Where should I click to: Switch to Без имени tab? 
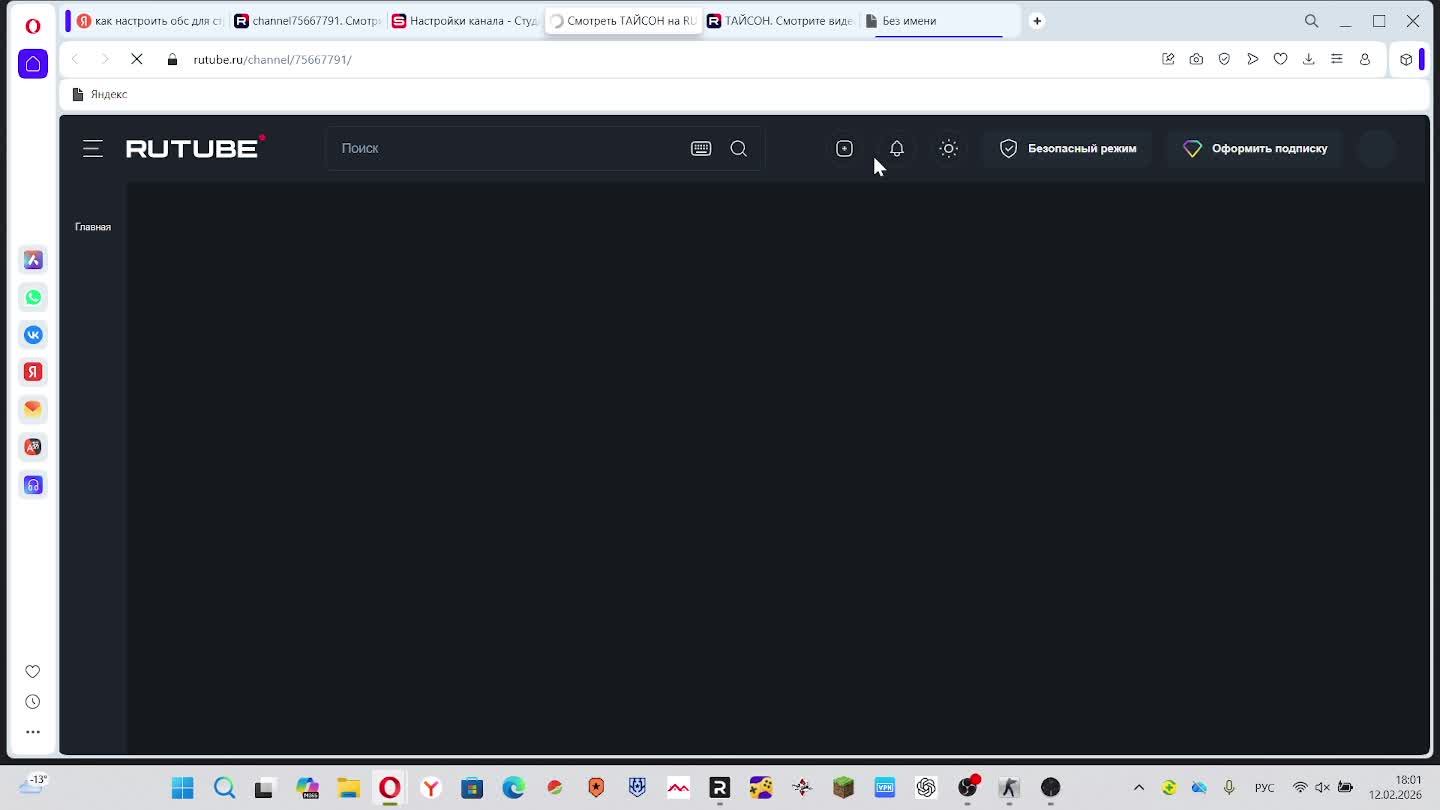[x=938, y=20]
